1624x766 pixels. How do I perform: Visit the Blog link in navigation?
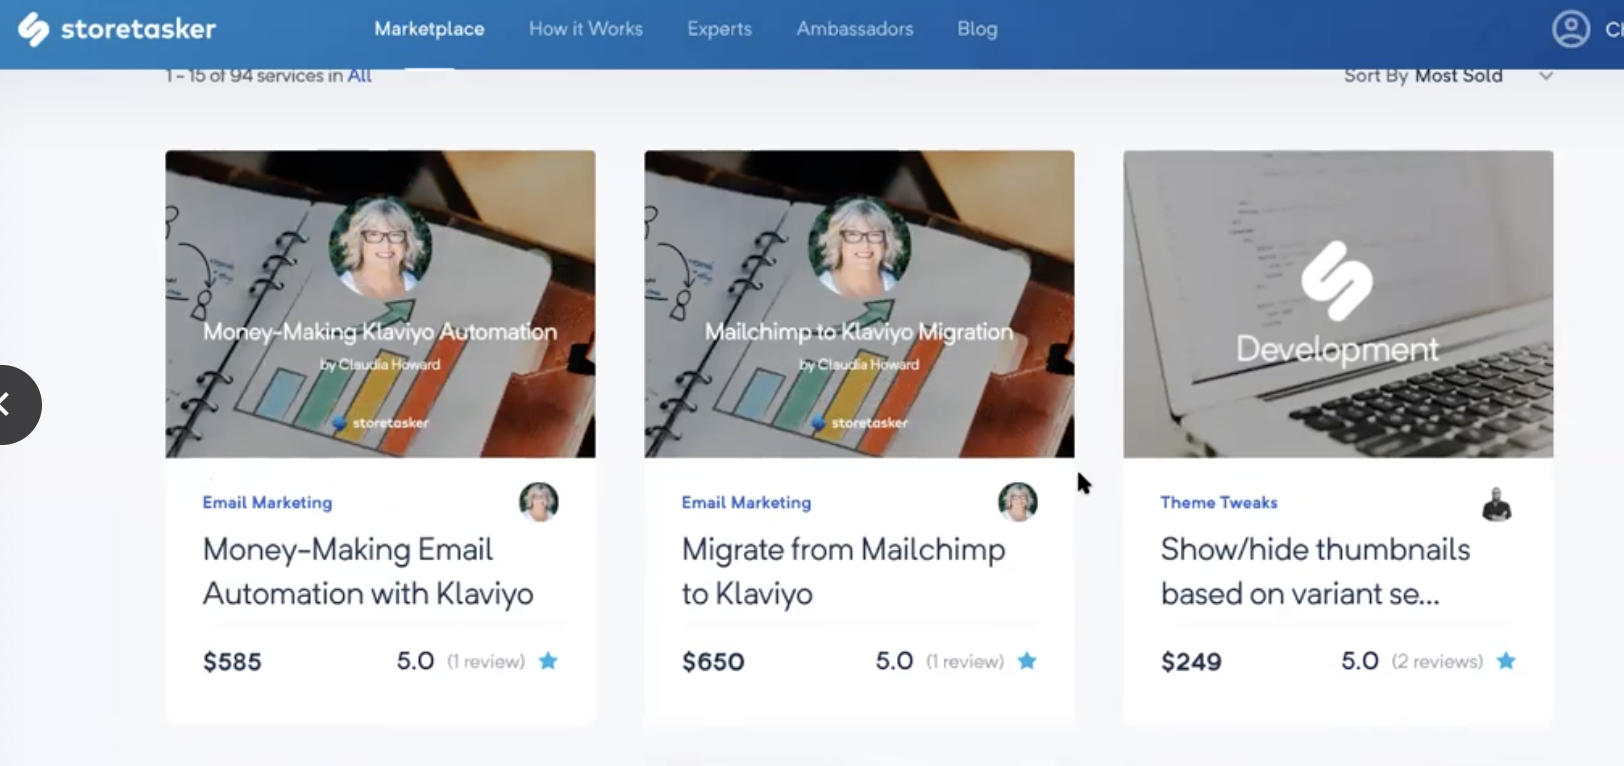(x=977, y=29)
